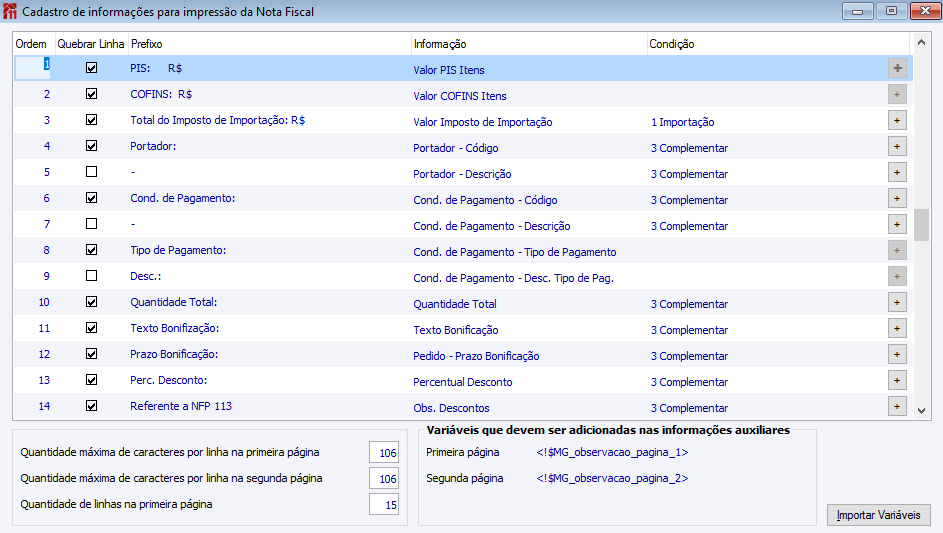Click plus button in Portador - Código row
The image size is (943, 533).
(897, 147)
